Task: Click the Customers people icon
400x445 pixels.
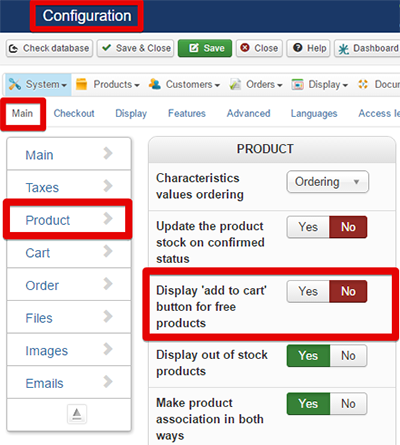Action: 155,84
